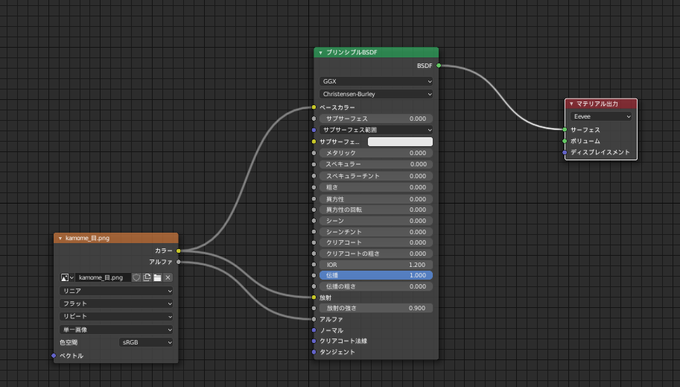Open the リピート extension dropdown
The height and width of the screenshot is (387, 680).
point(116,316)
